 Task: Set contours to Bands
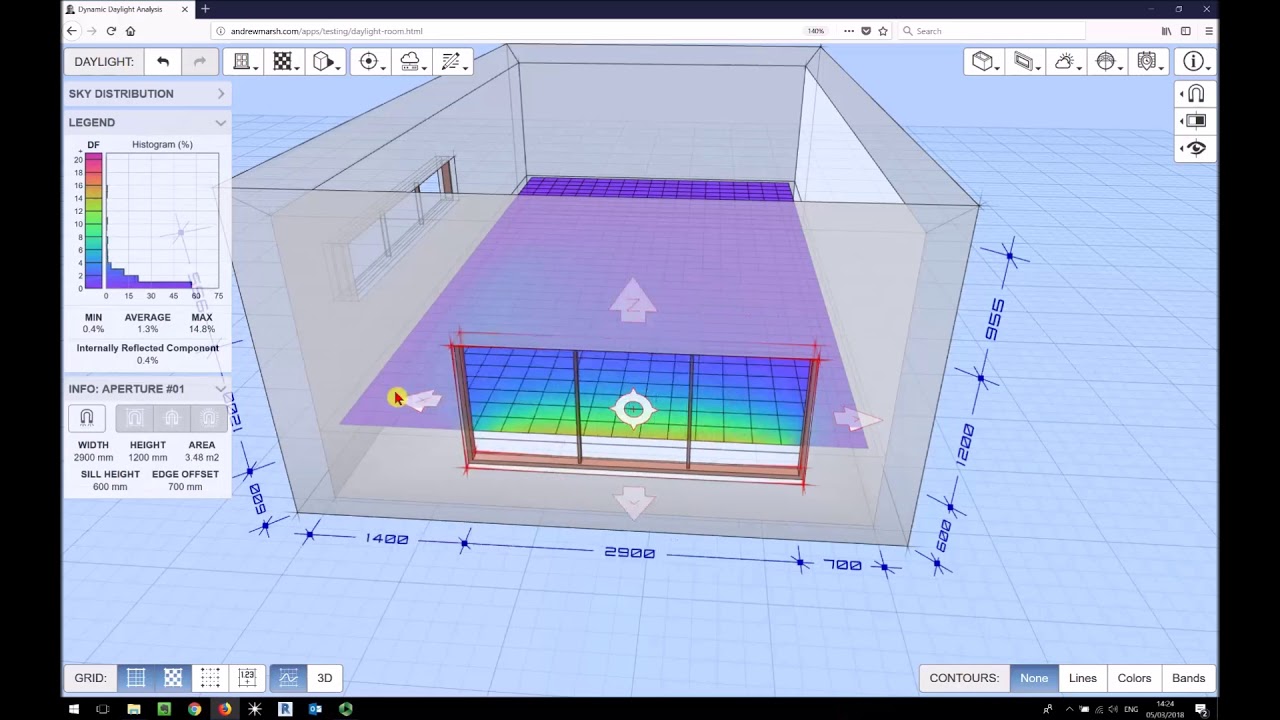[1189, 678]
